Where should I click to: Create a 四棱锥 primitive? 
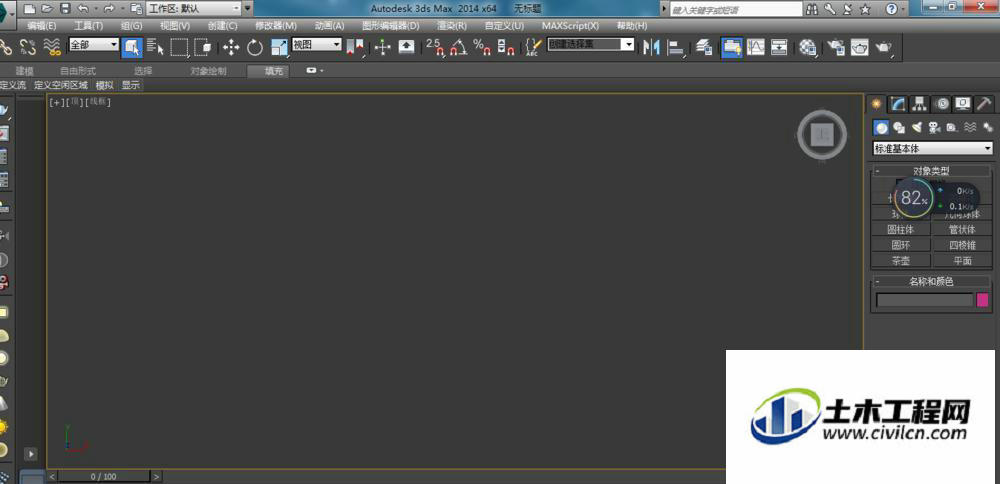tap(962, 245)
